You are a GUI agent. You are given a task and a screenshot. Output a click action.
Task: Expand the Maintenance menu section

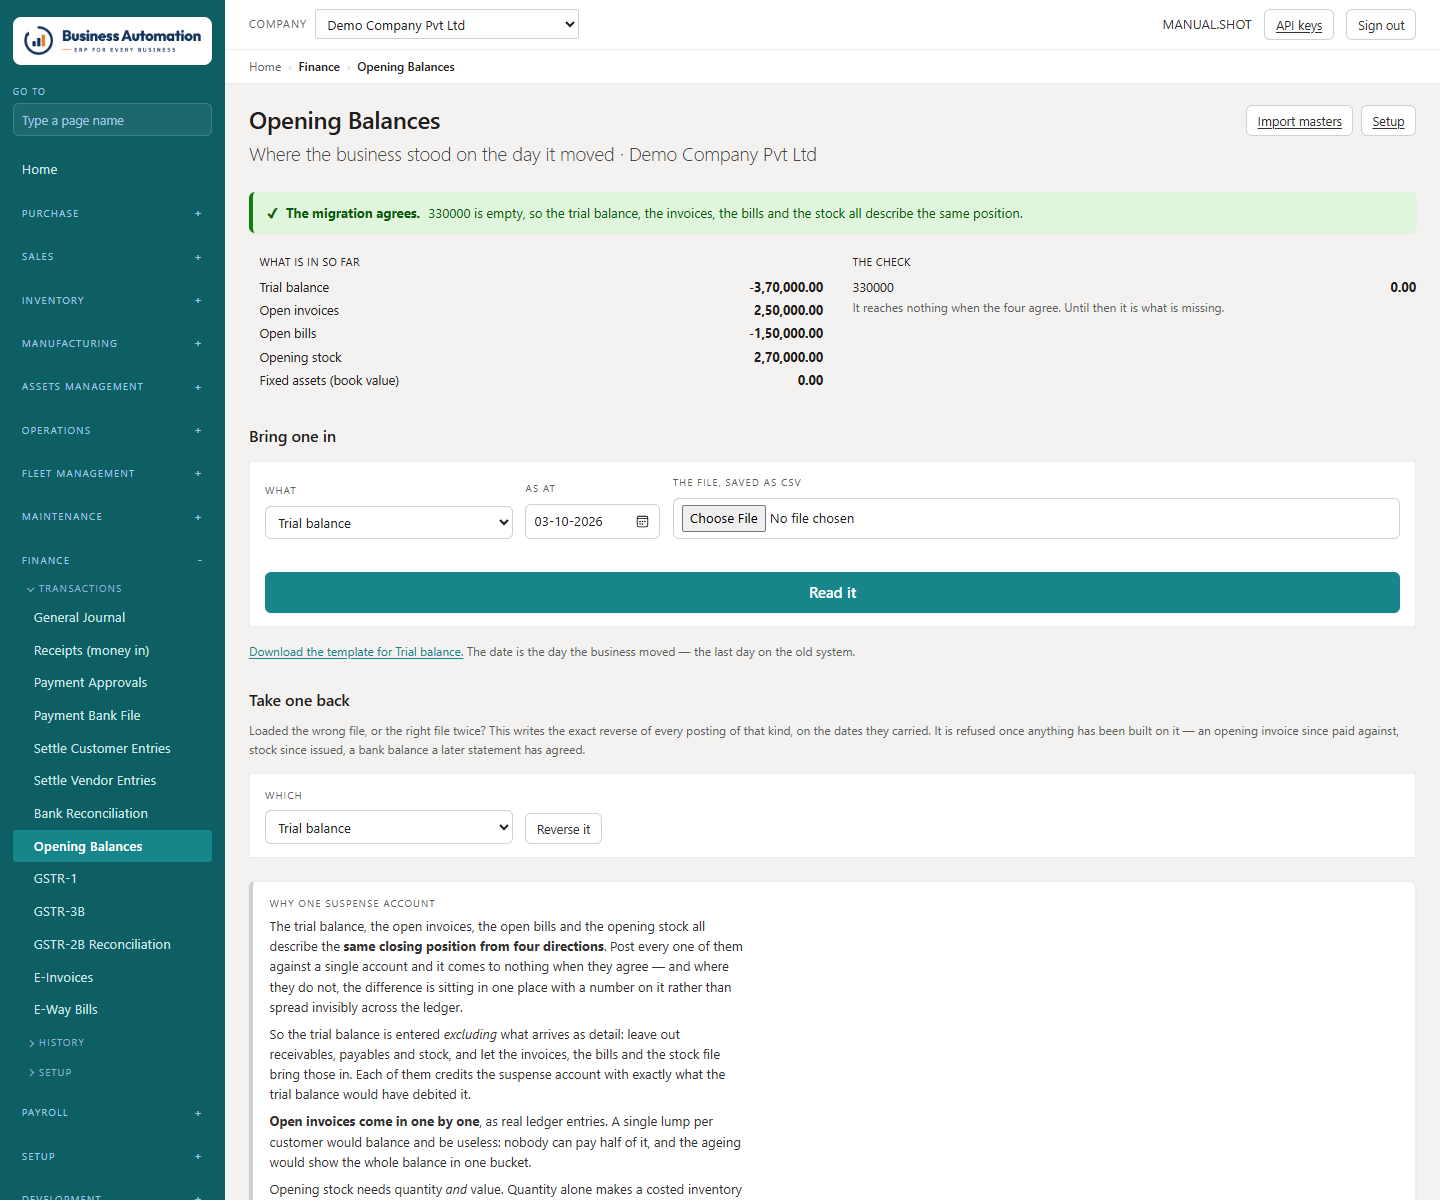click(112, 517)
